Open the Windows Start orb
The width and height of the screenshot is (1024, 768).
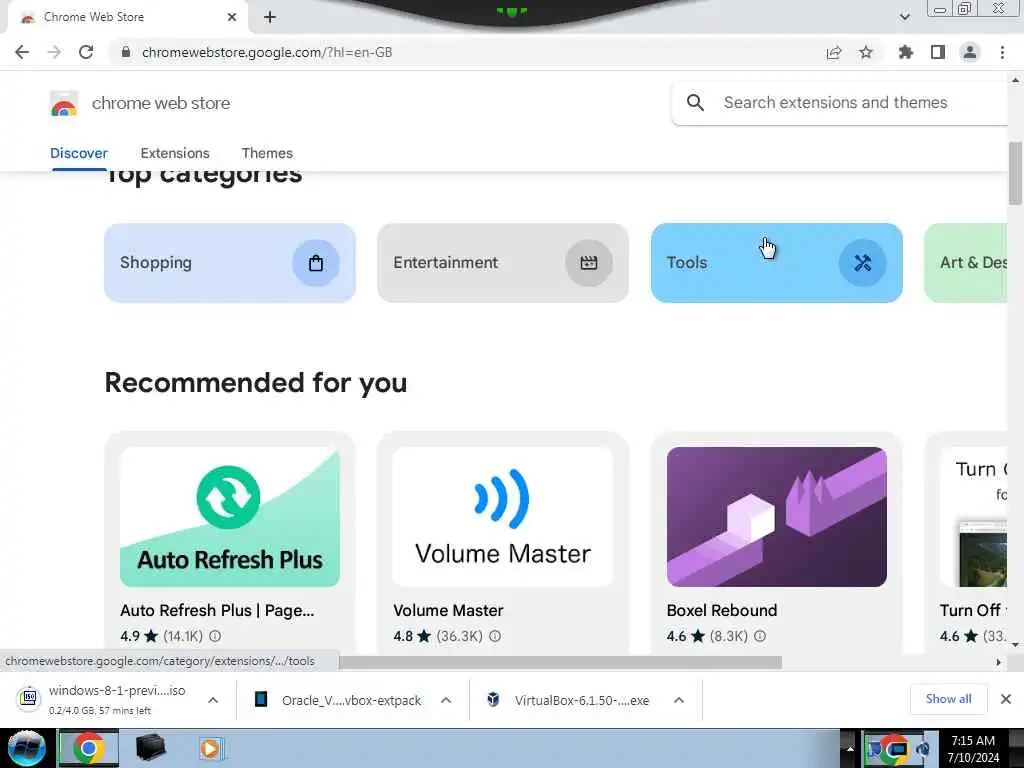26,748
